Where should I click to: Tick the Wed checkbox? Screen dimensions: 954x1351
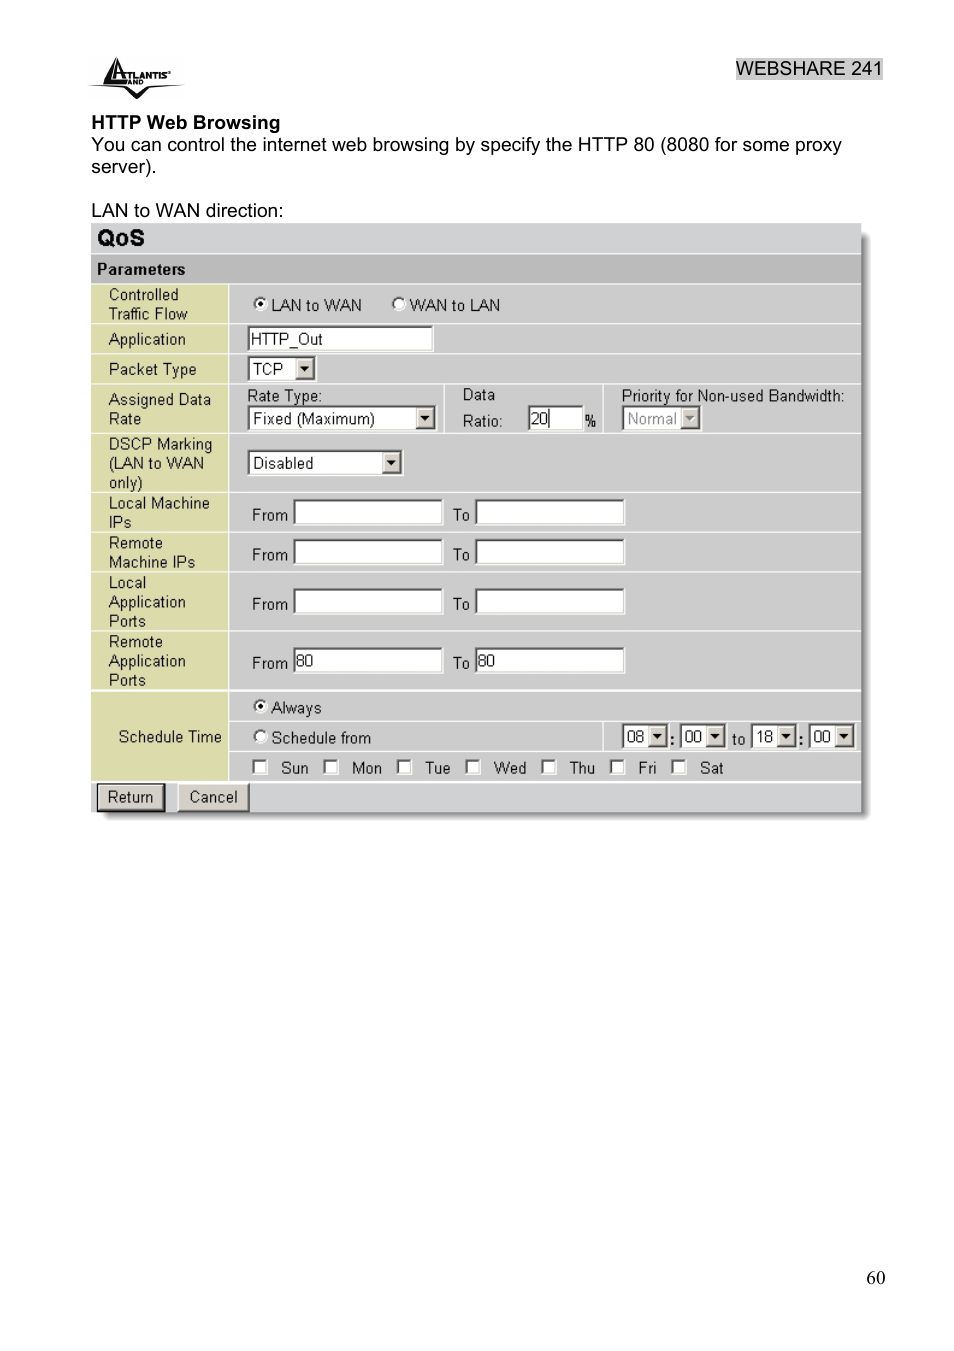coord(473,767)
